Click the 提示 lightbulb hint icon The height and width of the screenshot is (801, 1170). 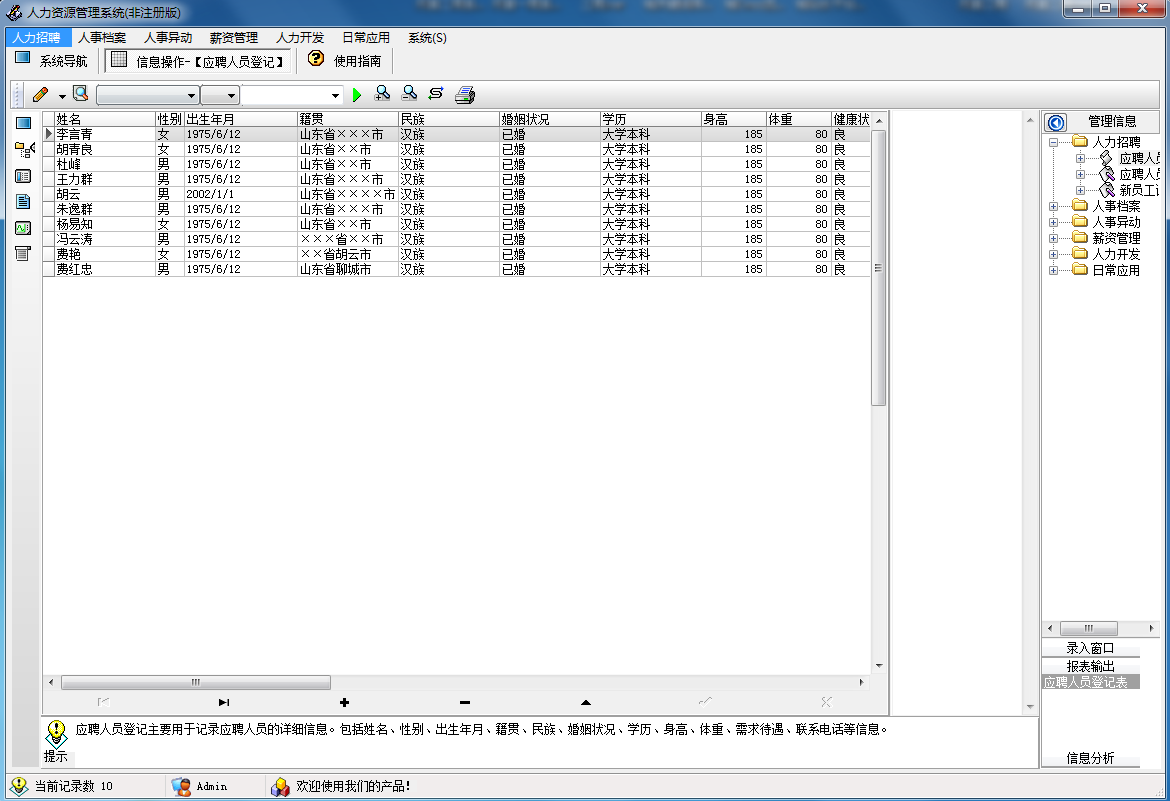click(x=56, y=733)
